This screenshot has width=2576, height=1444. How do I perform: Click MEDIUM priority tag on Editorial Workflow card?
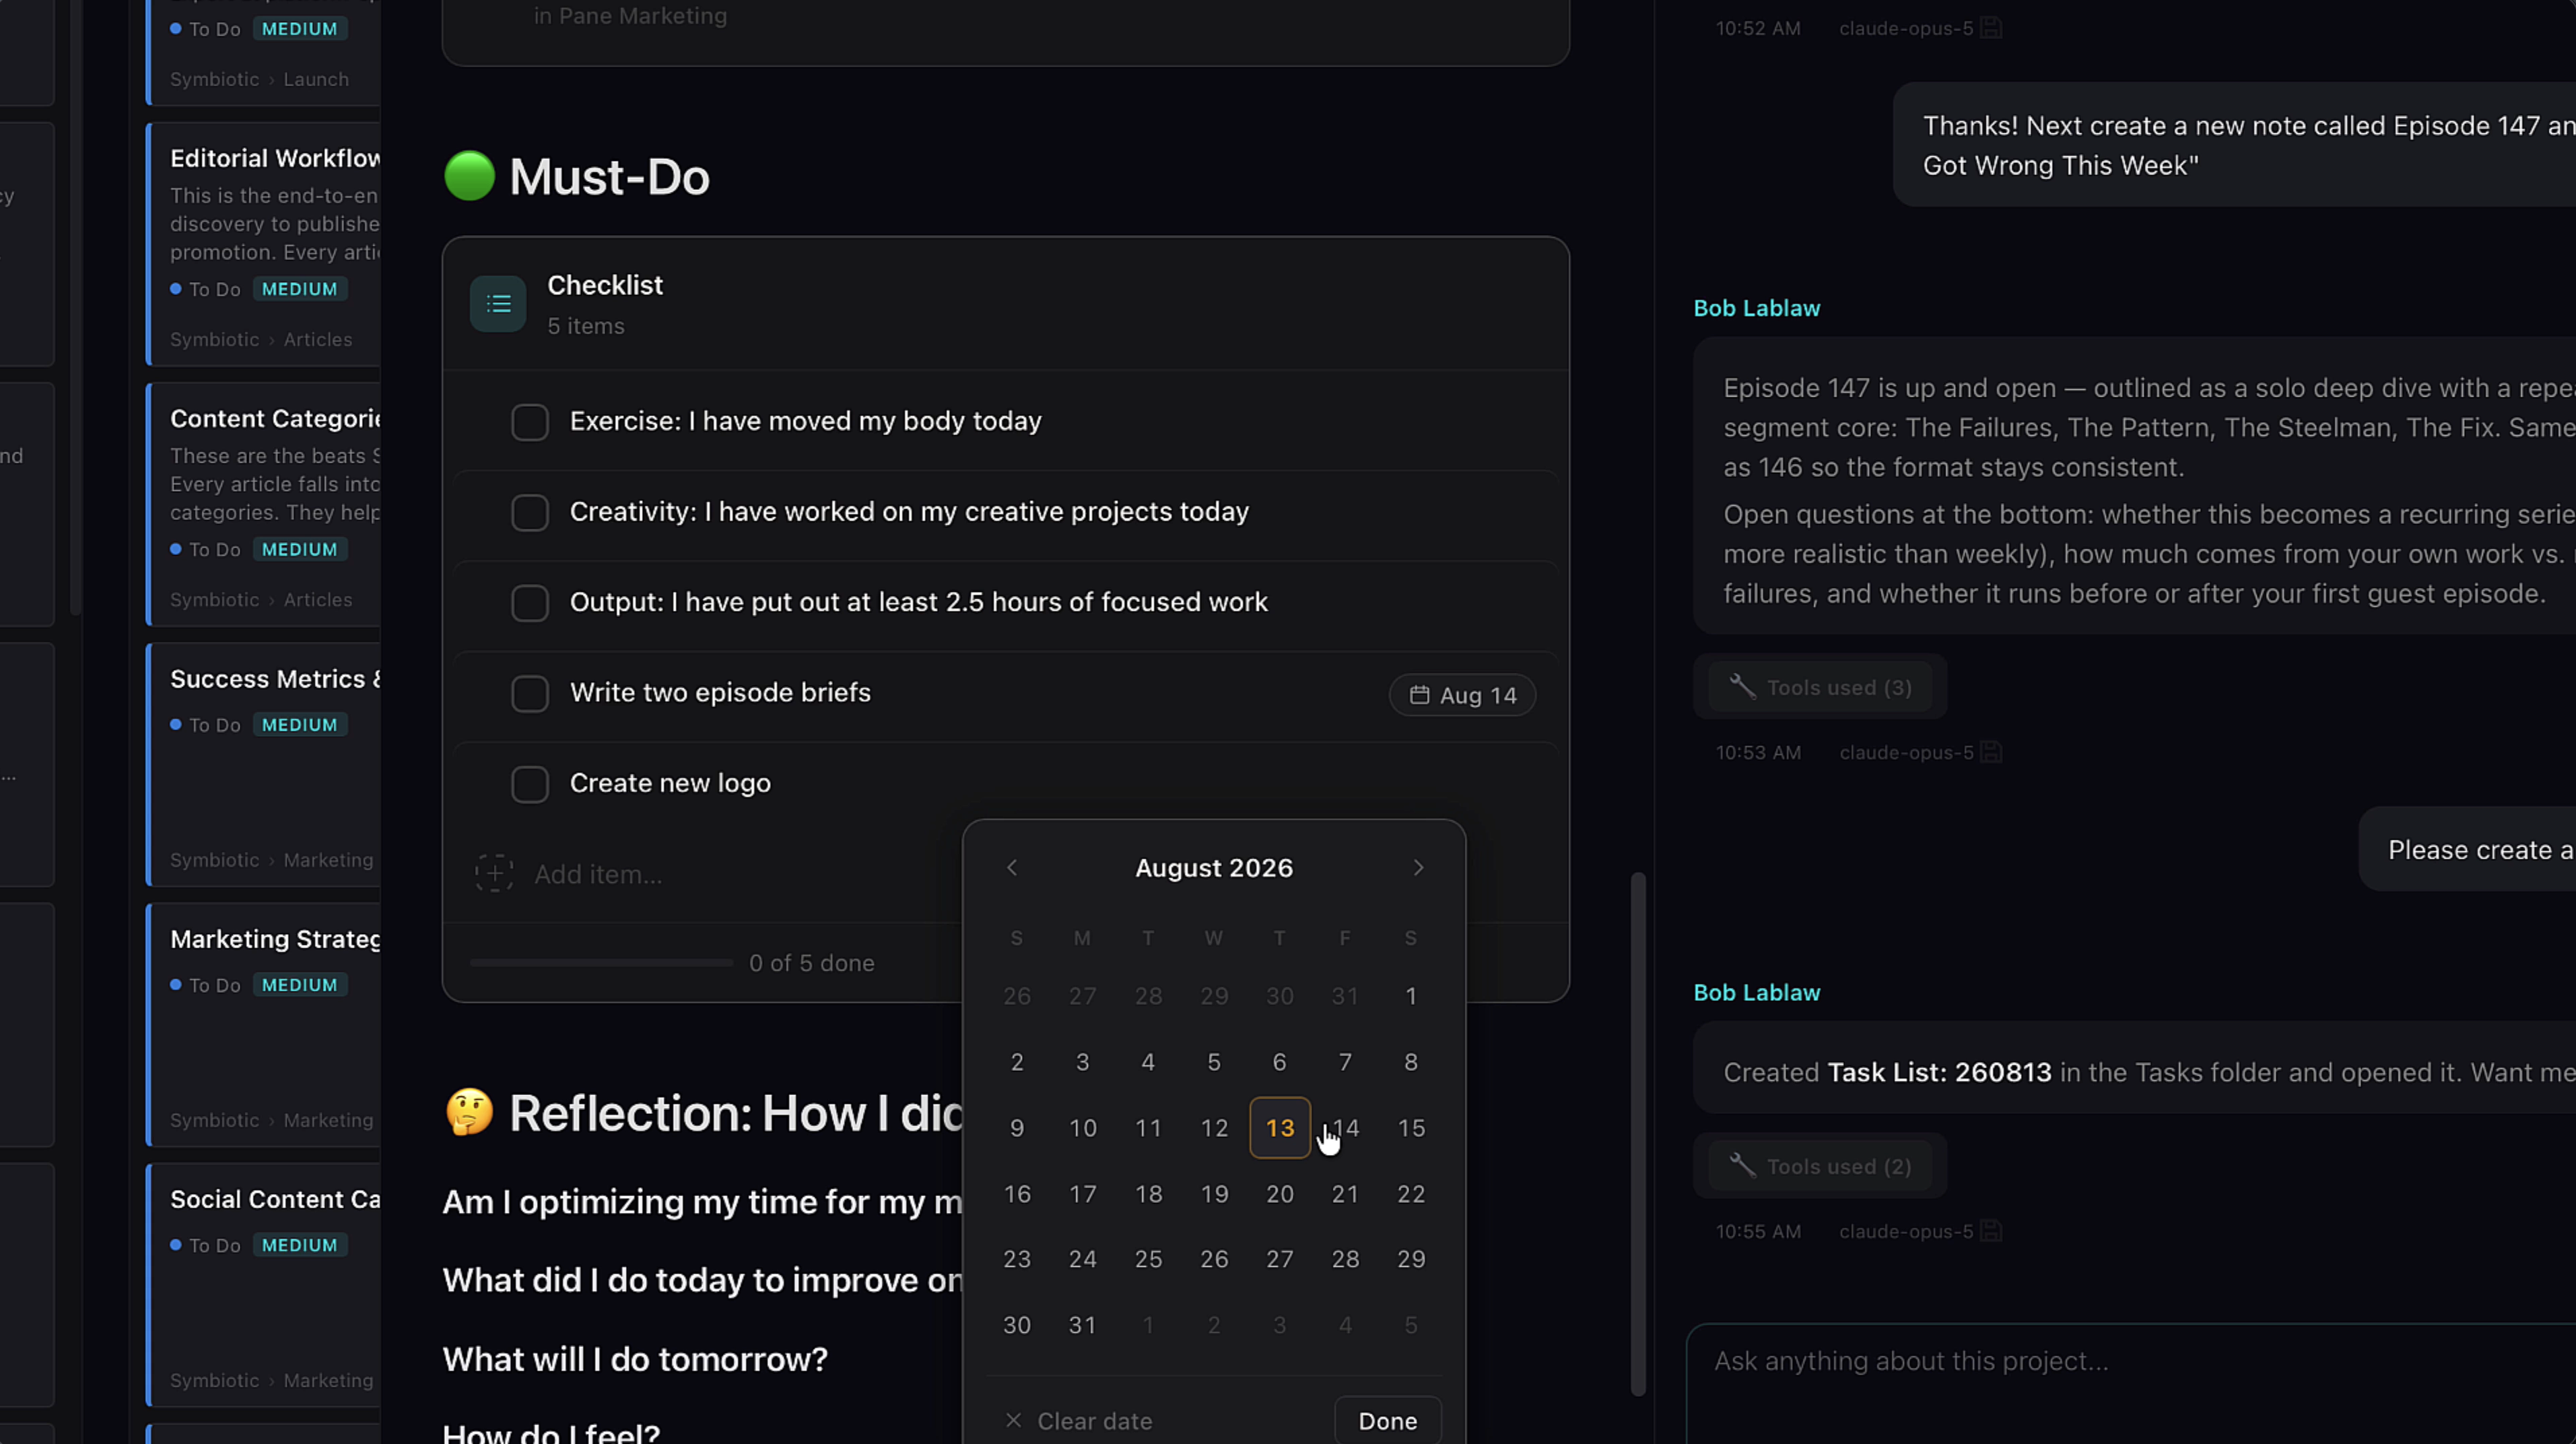(x=300, y=289)
